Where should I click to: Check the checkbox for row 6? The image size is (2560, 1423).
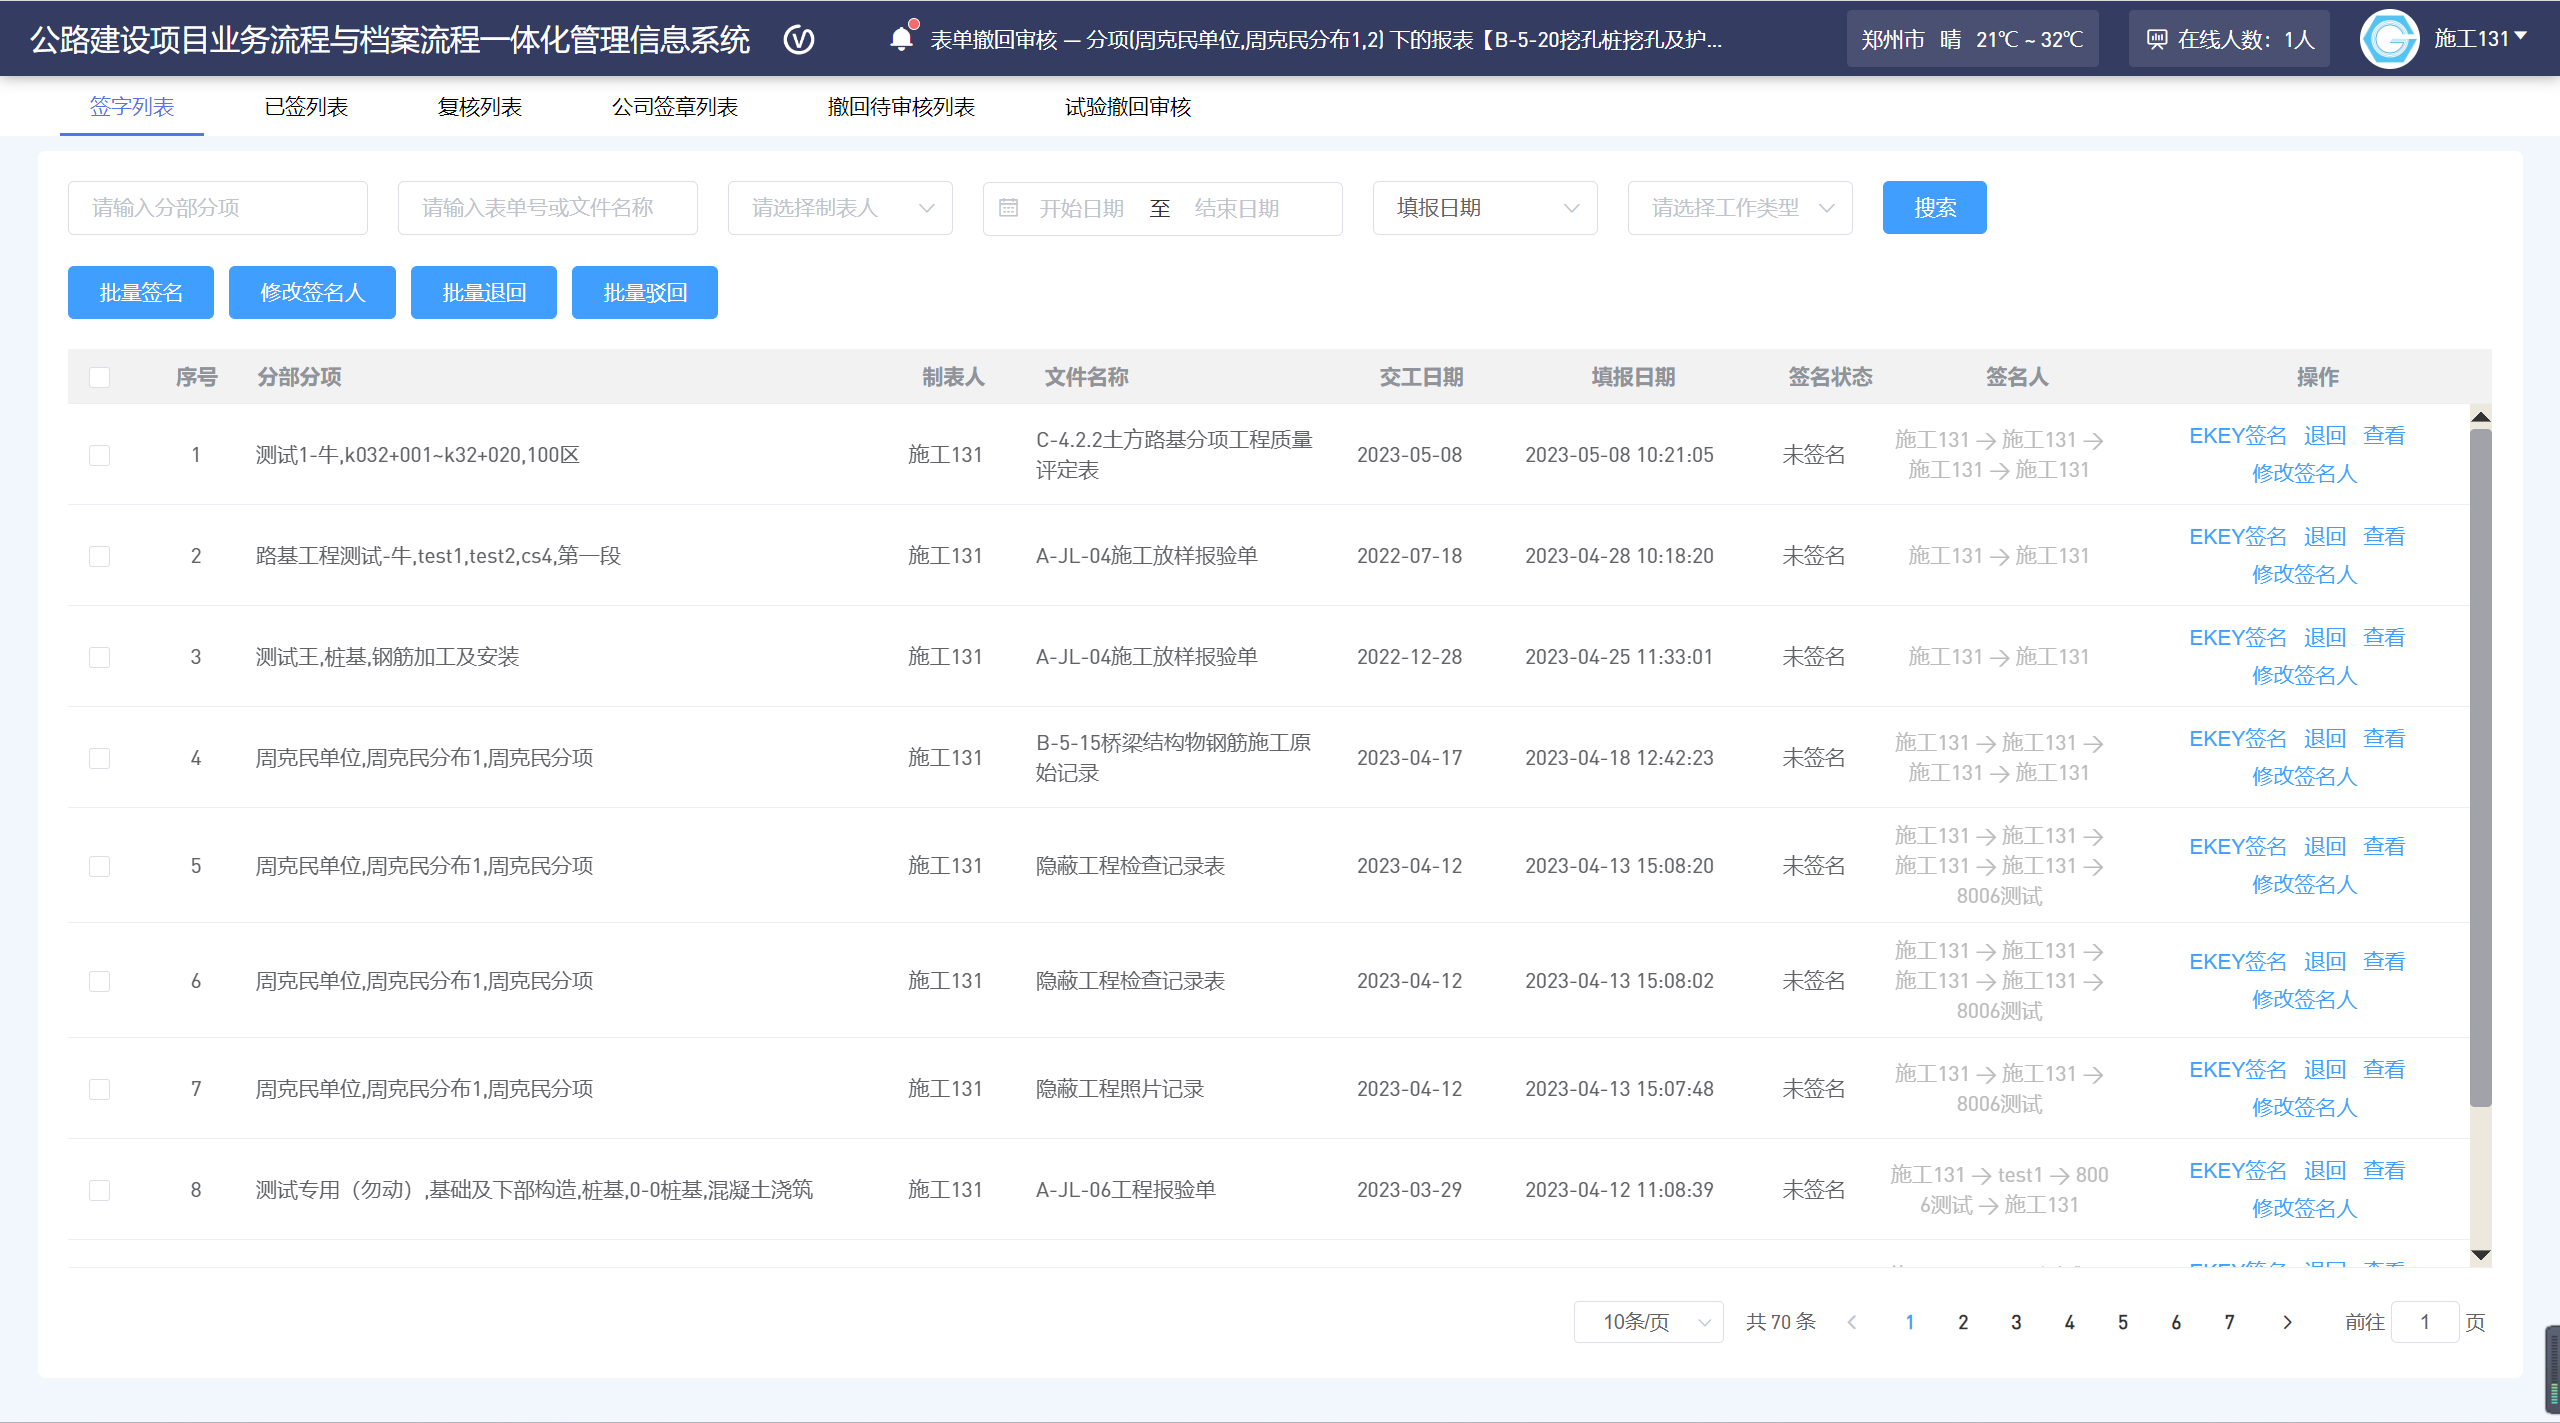(x=99, y=981)
